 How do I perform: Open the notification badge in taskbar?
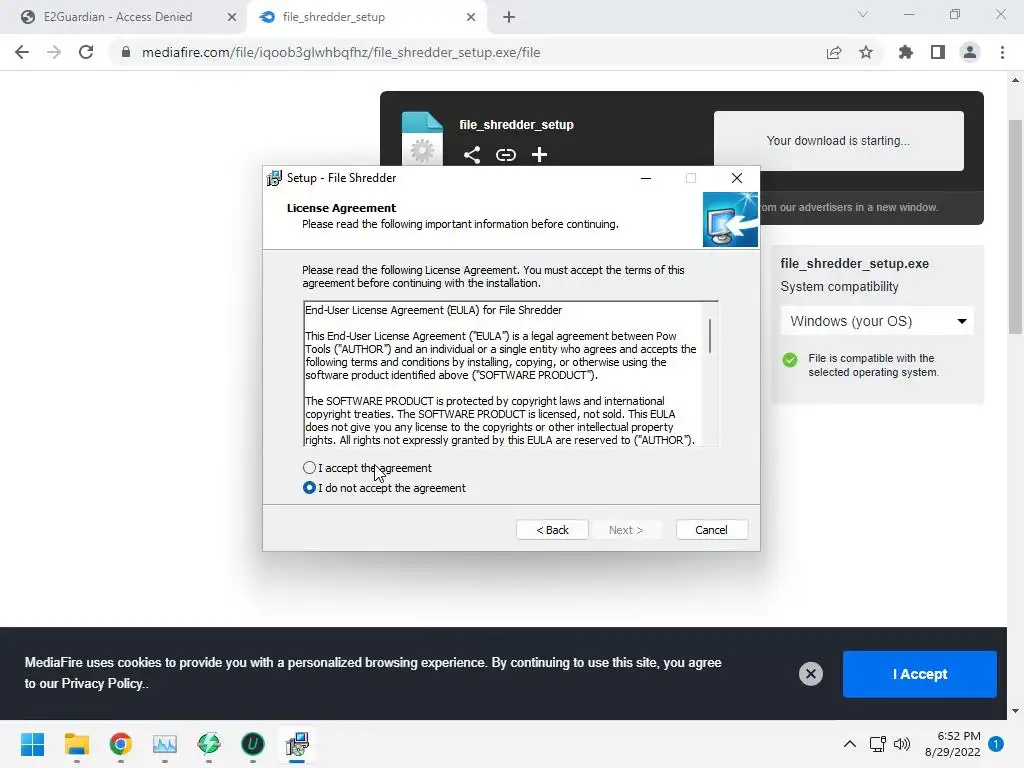point(996,744)
